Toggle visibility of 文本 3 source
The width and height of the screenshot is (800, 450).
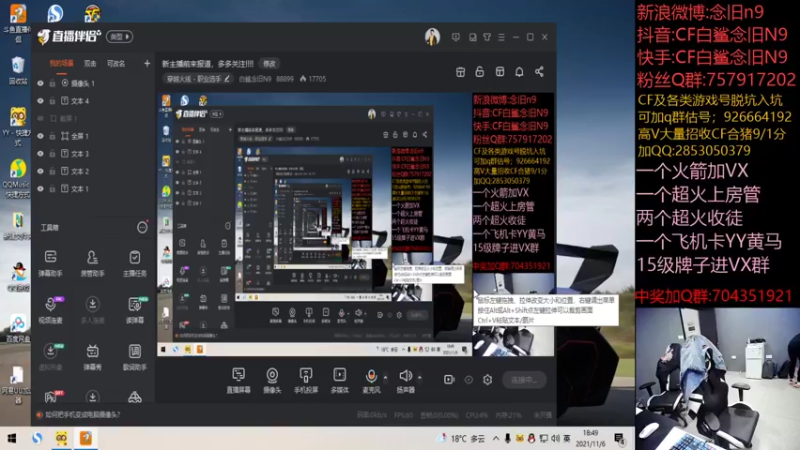[x=40, y=154]
